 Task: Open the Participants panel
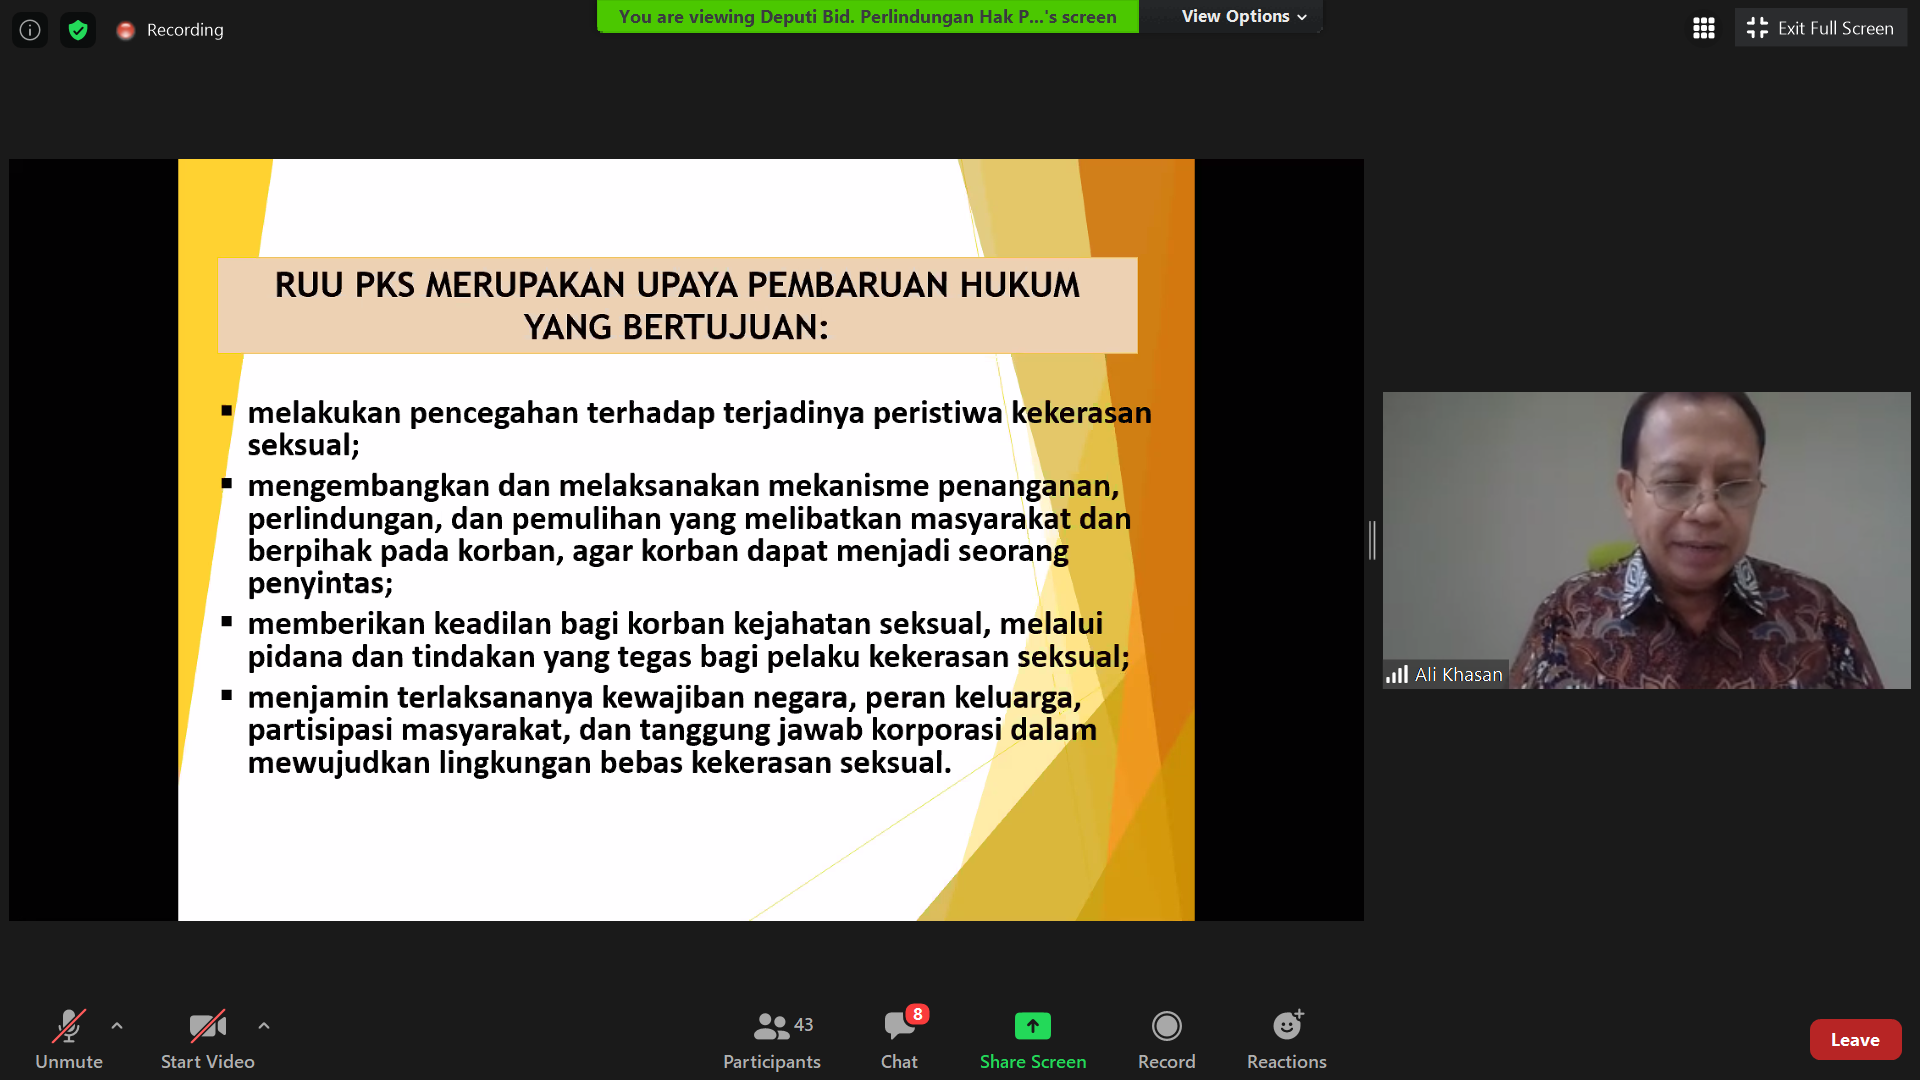pos(772,1040)
